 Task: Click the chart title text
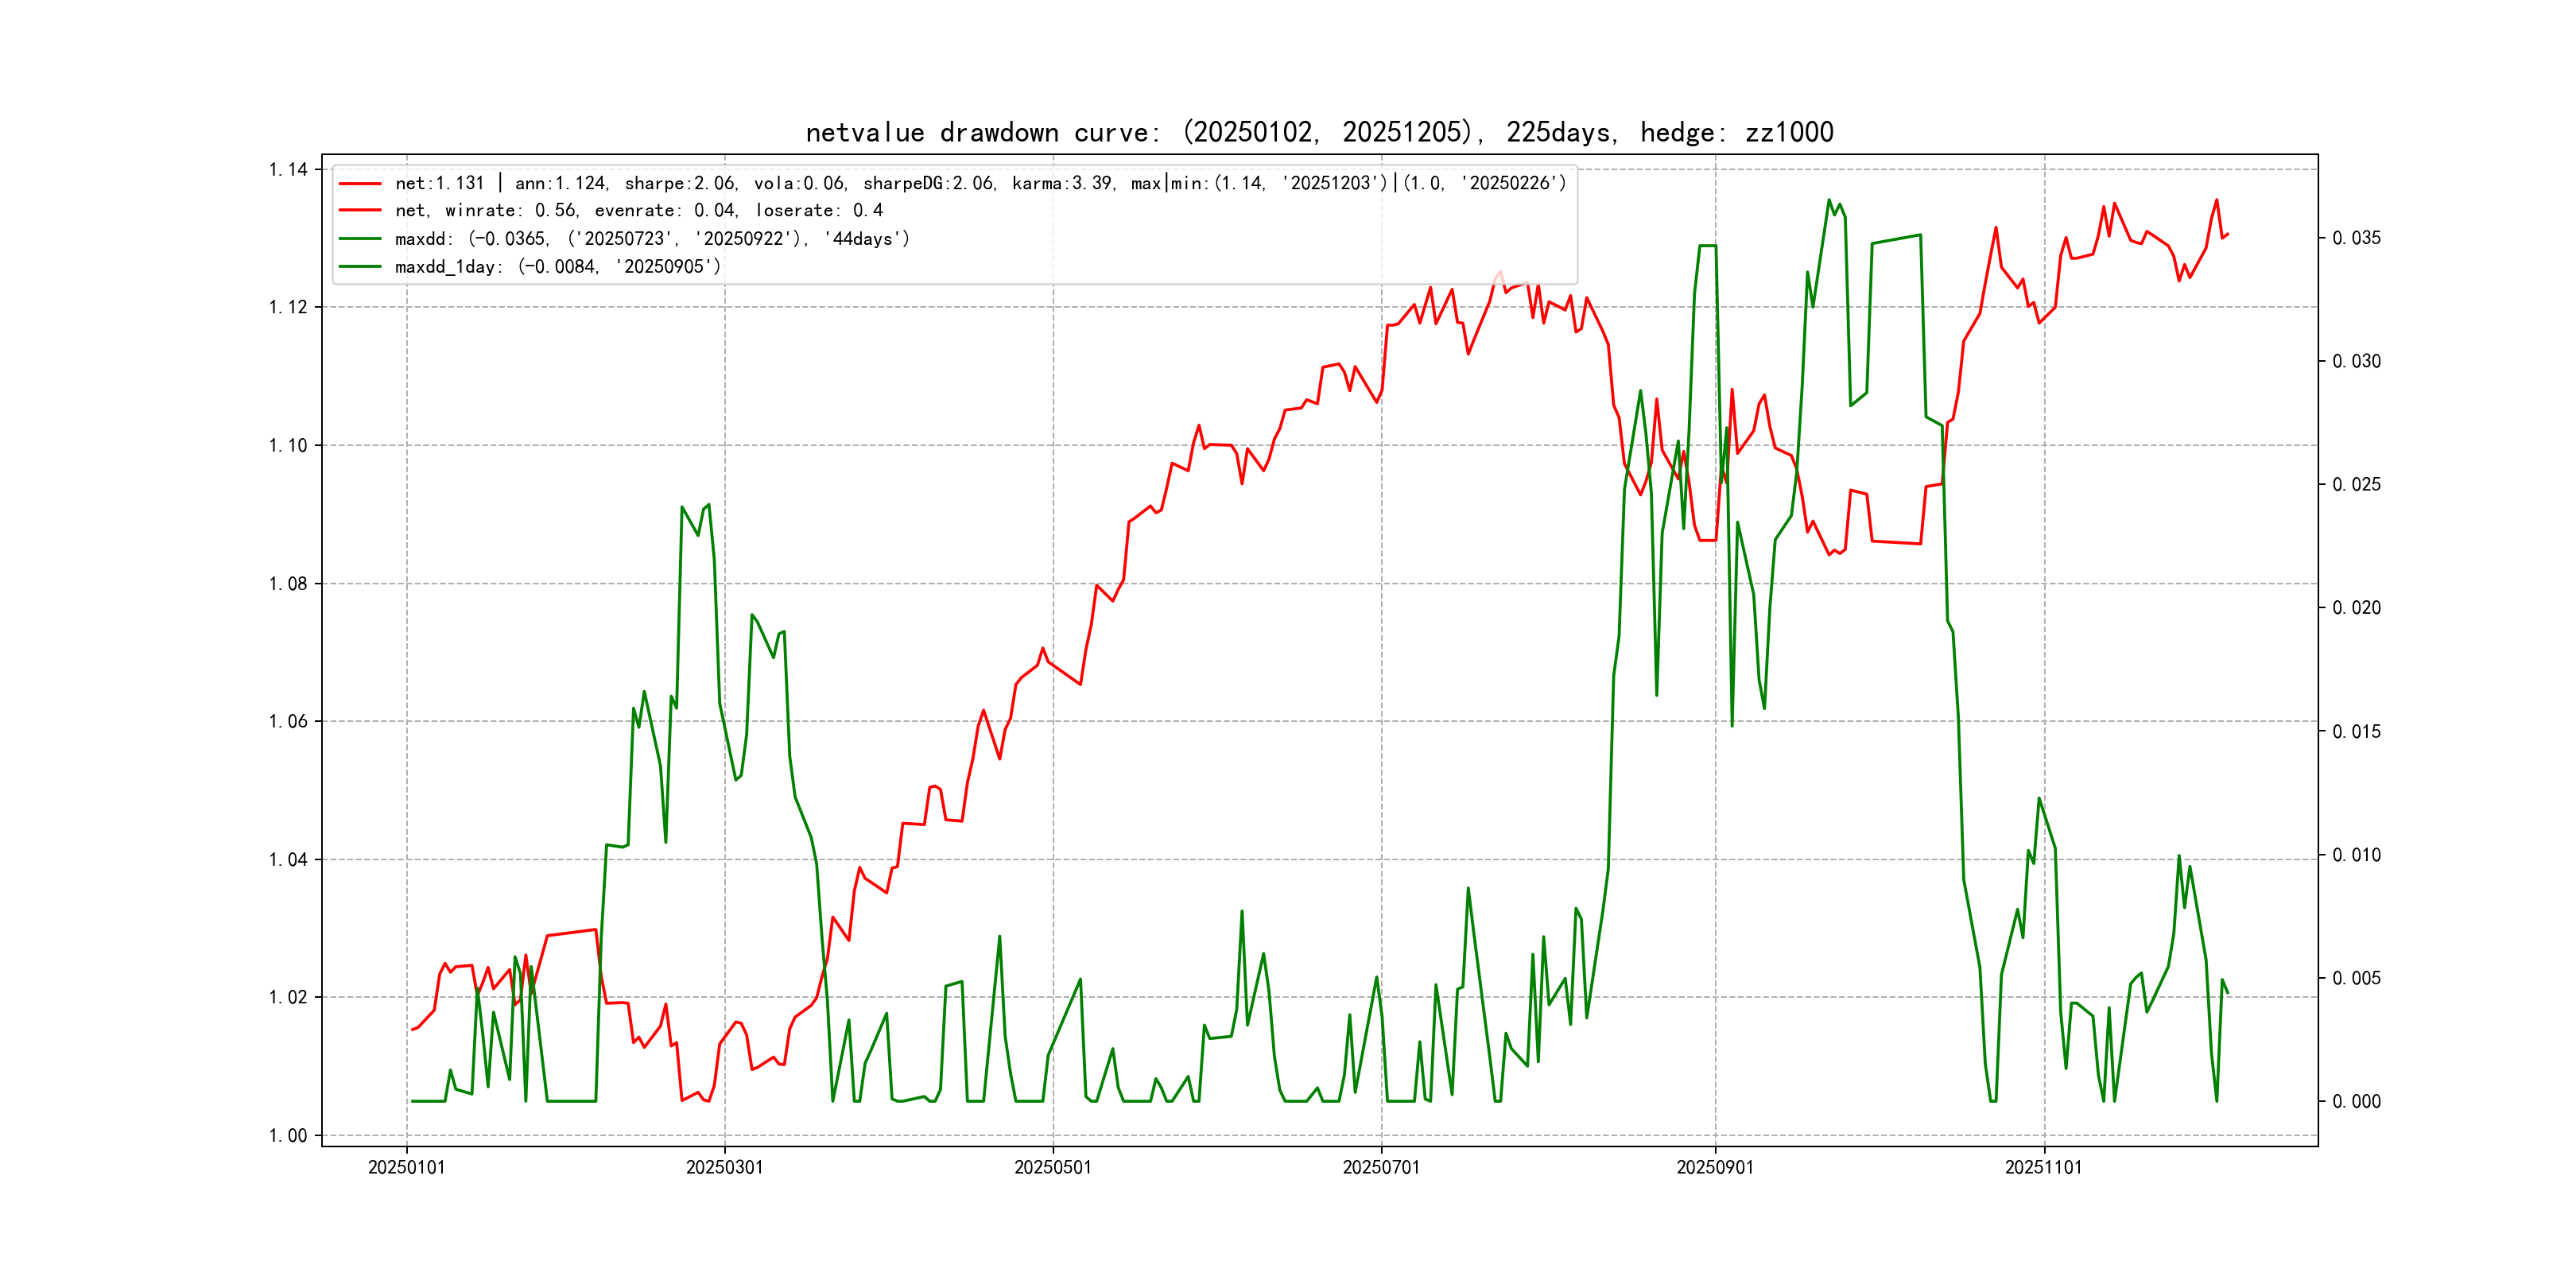[1319, 132]
